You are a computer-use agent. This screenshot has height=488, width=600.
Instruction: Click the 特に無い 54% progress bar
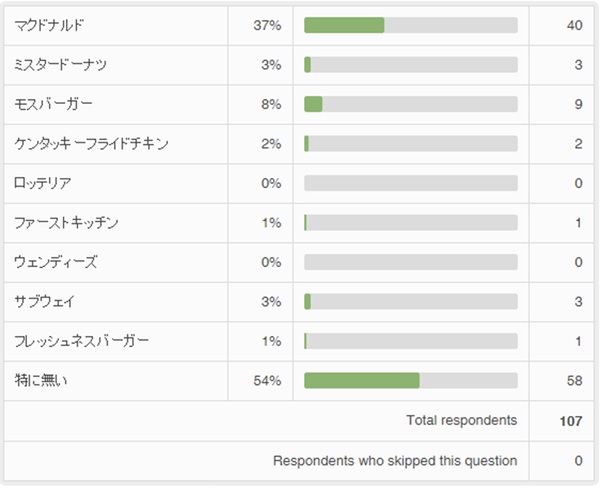pyautogui.click(x=410, y=380)
